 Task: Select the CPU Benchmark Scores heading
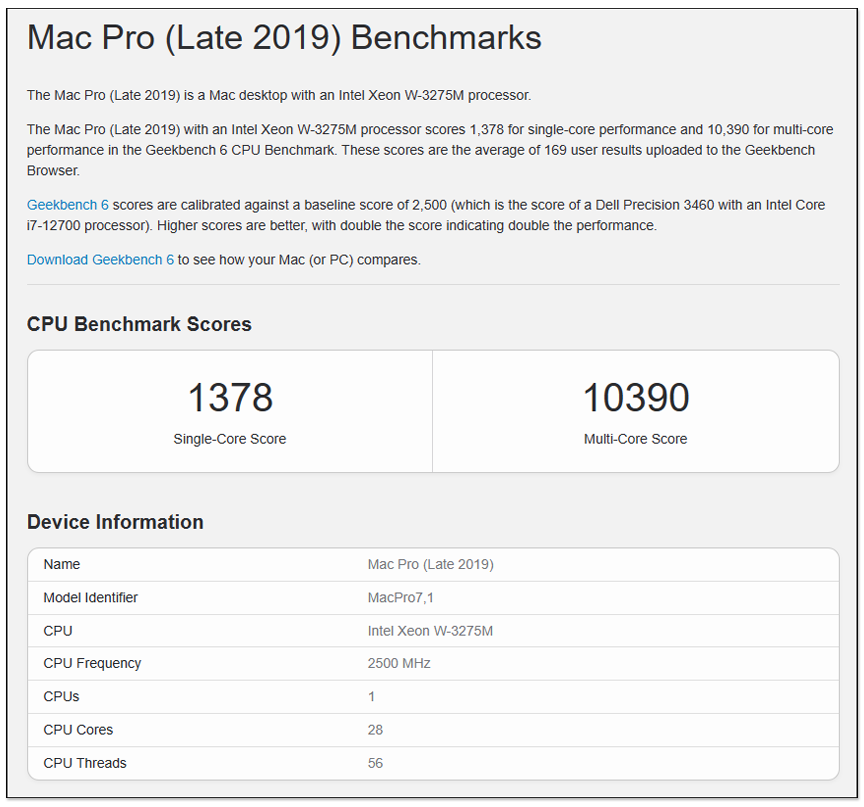(x=139, y=324)
